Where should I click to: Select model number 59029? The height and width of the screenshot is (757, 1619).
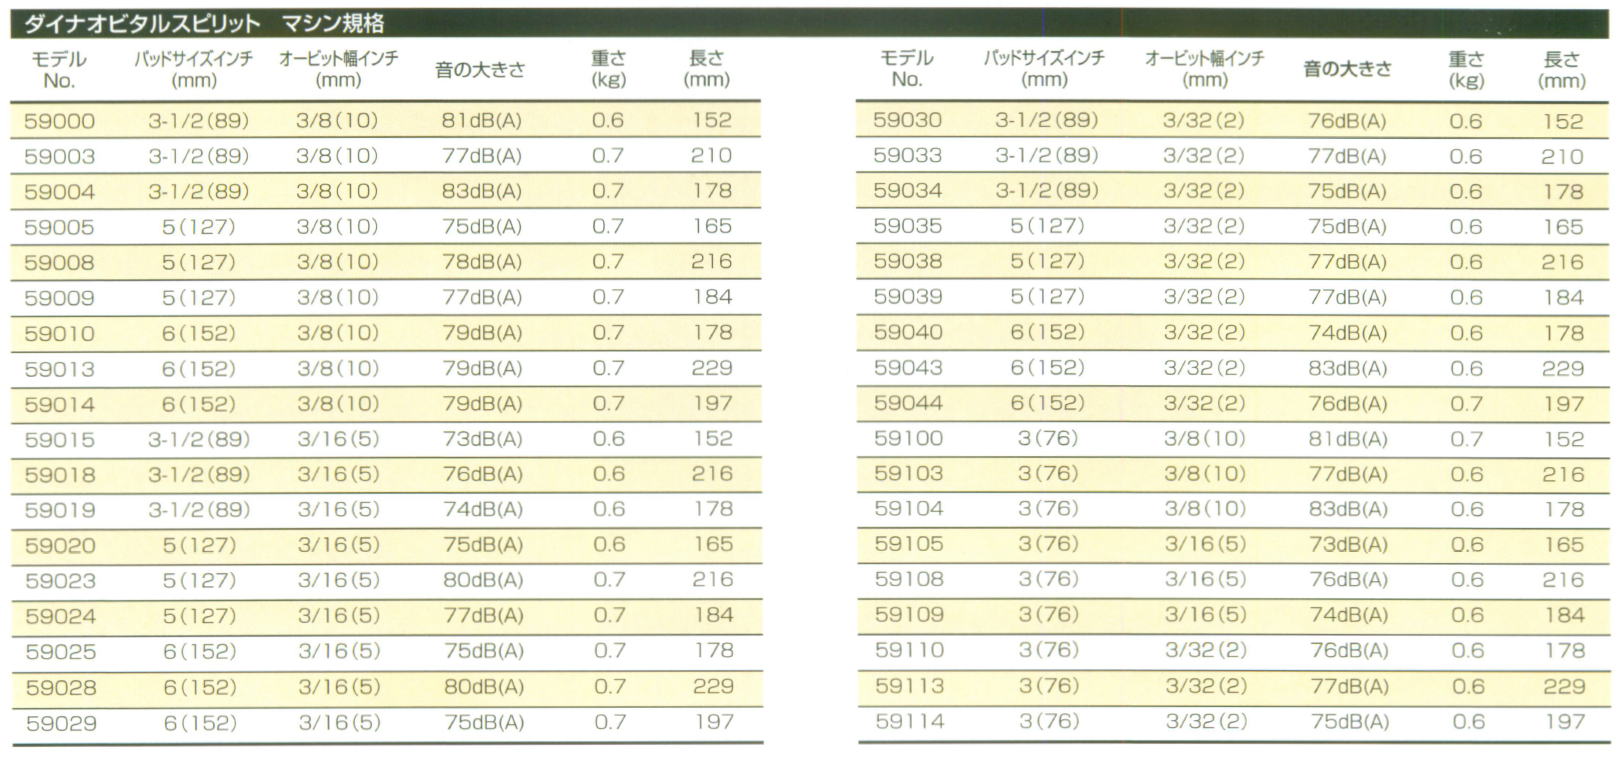point(60,722)
